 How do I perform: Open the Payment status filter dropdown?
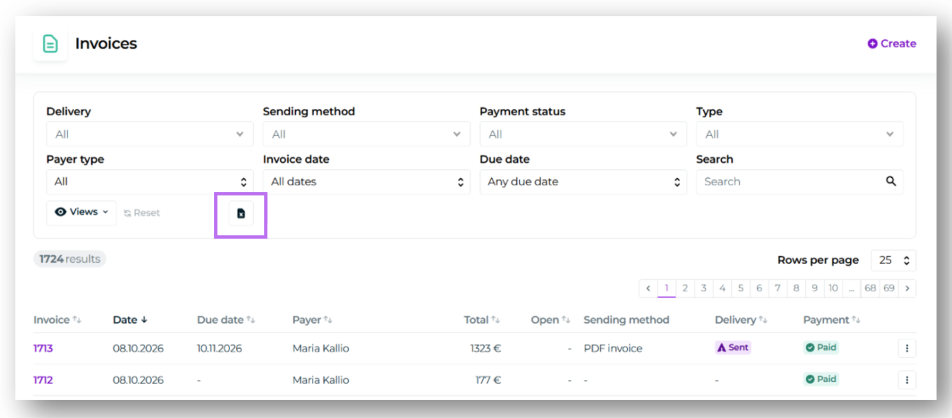coord(583,134)
